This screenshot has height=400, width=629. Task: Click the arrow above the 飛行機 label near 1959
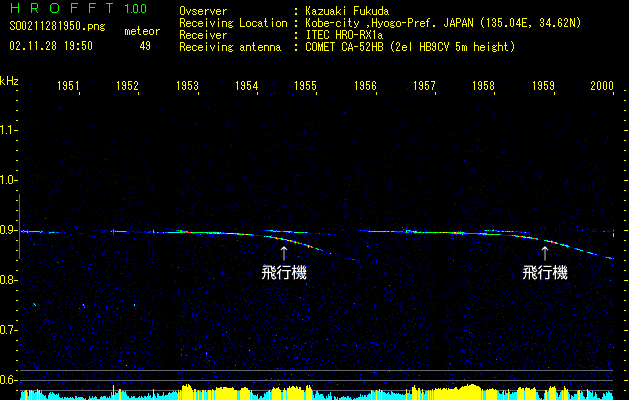click(545, 254)
